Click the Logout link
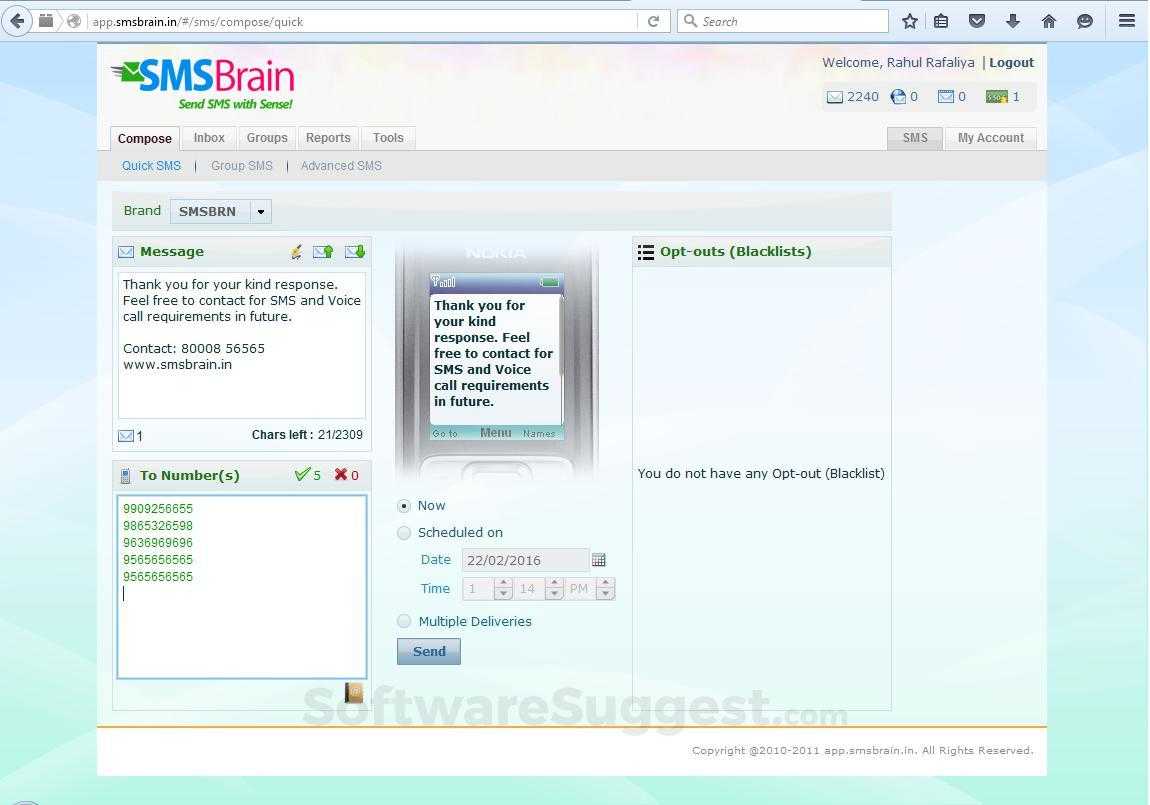 (x=1011, y=62)
